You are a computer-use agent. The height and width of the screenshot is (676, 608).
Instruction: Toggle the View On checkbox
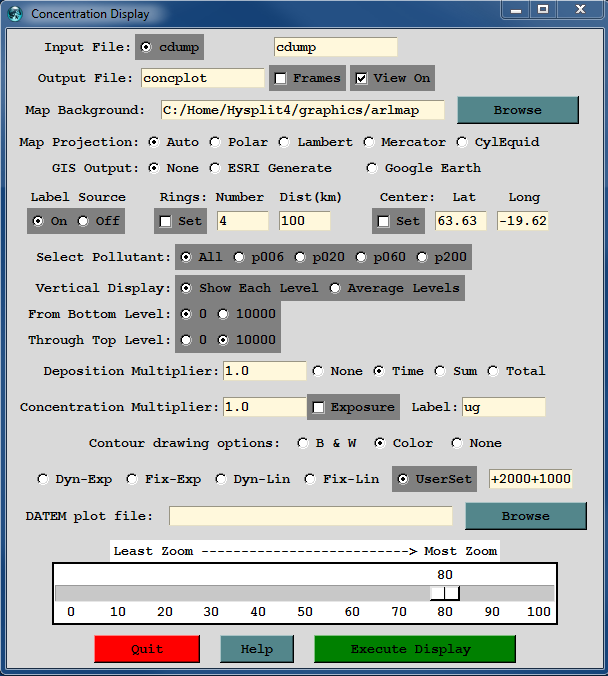[x=362, y=78]
